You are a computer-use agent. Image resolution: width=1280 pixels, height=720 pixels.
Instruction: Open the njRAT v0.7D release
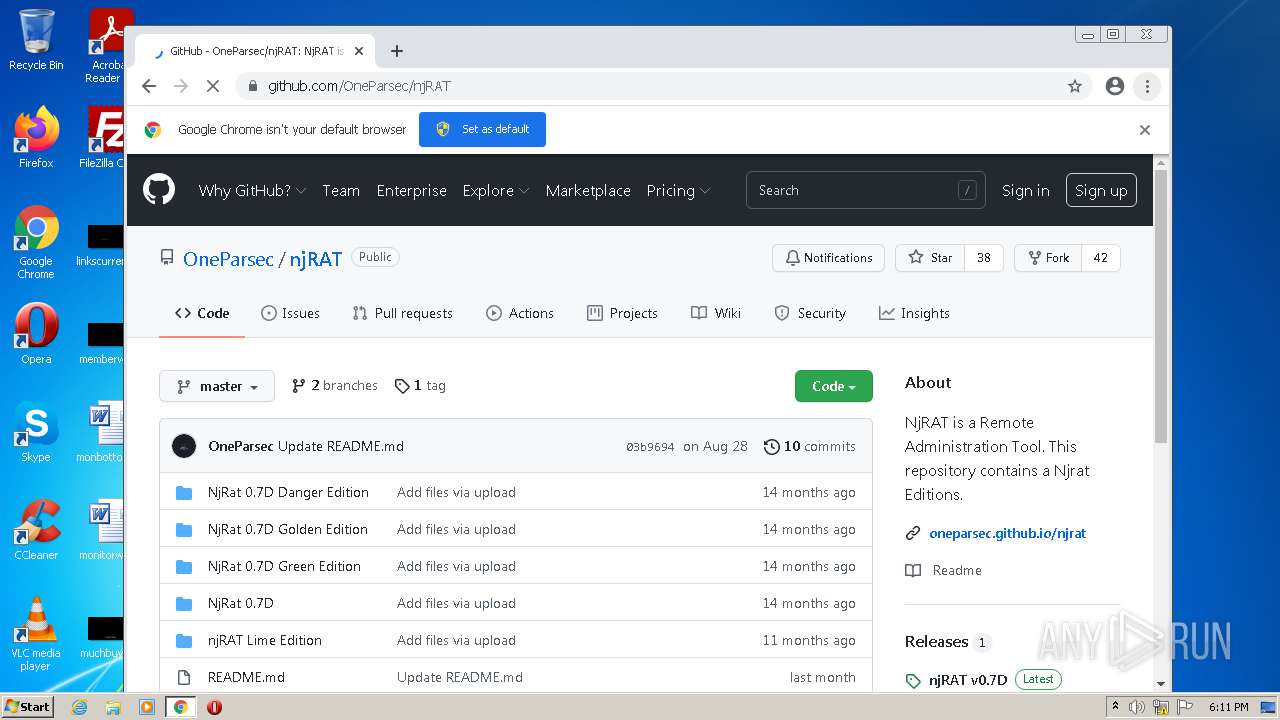click(x=967, y=680)
